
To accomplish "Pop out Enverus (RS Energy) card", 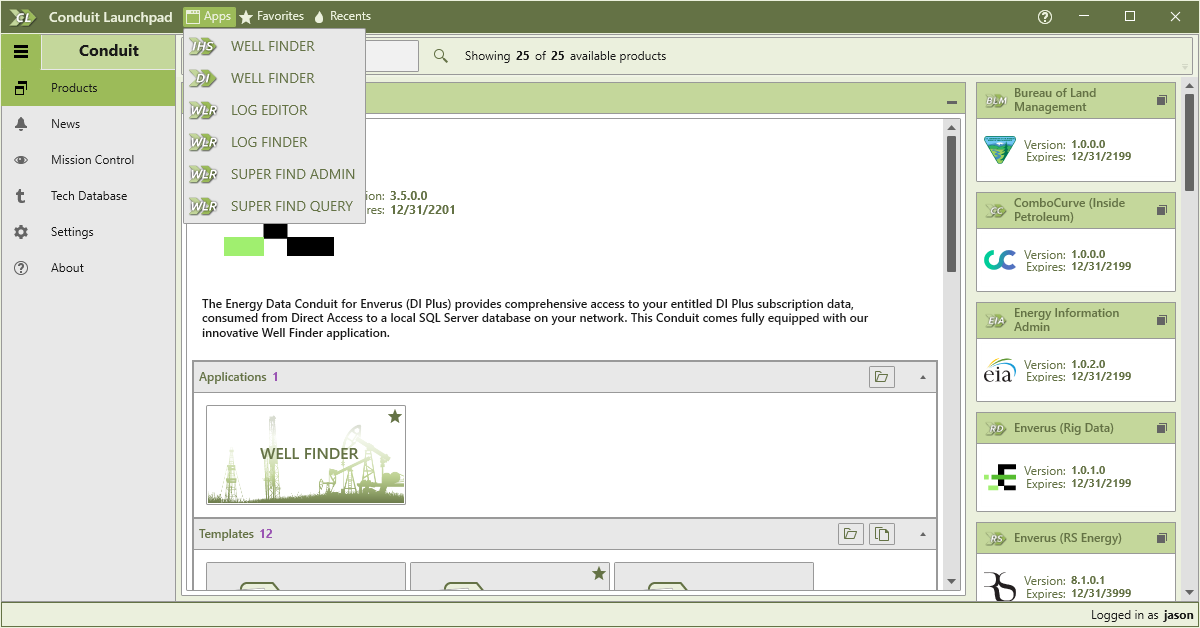I will [1161, 540].
